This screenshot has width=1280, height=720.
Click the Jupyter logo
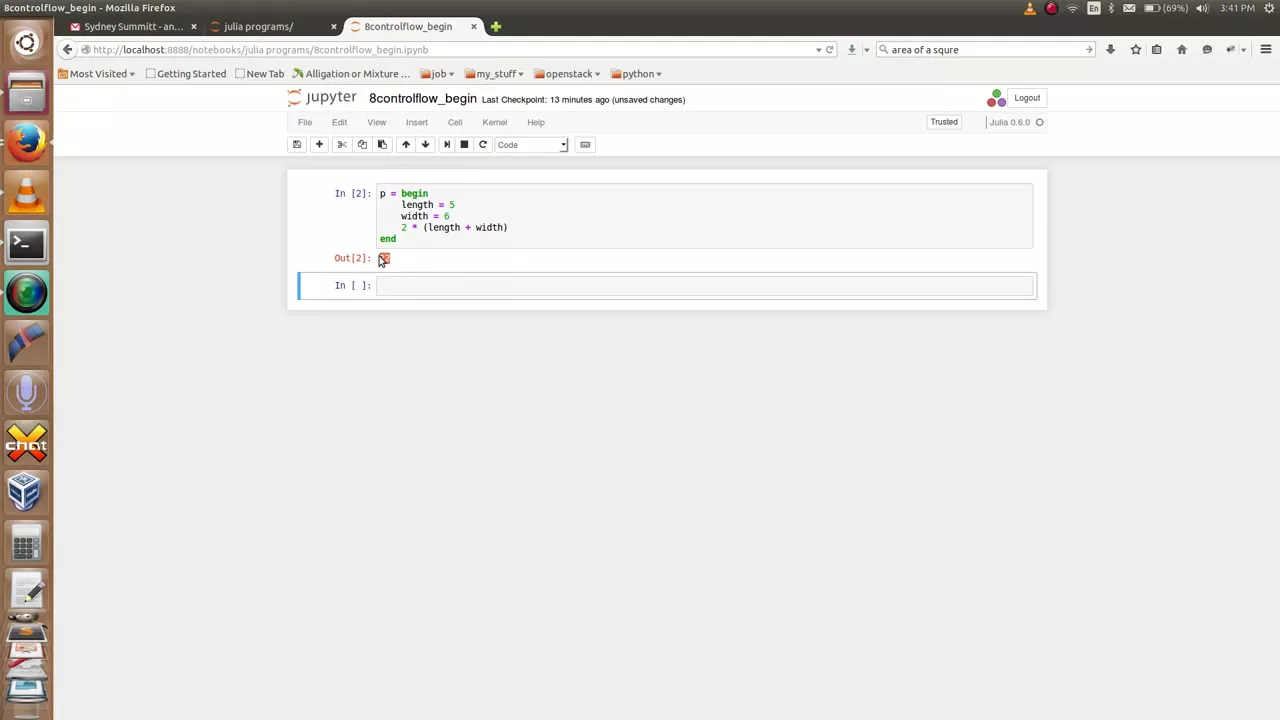[322, 98]
